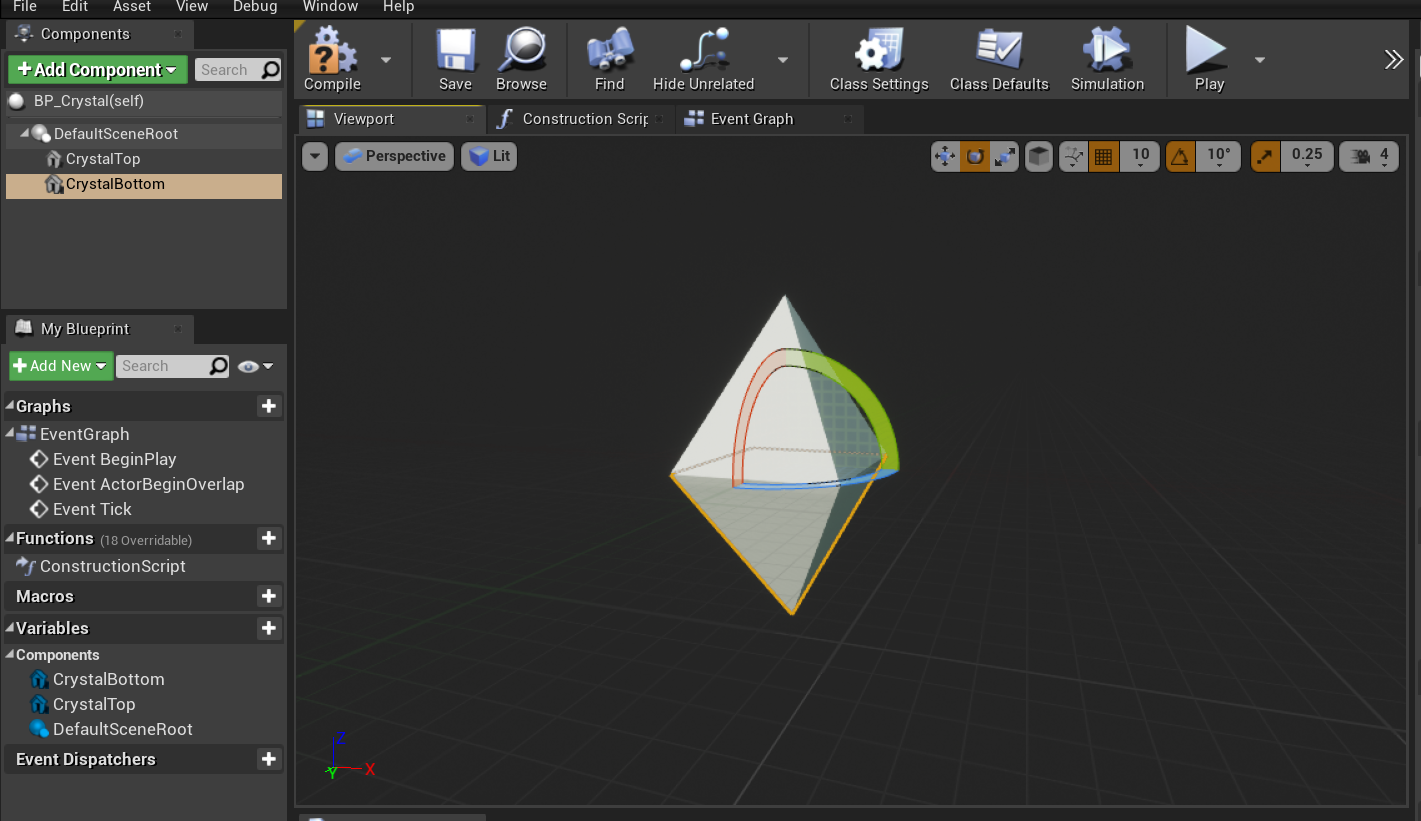1421x821 pixels.
Task: Click the CrystalBottom mesh icon in Components tree
Action: click(x=54, y=184)
